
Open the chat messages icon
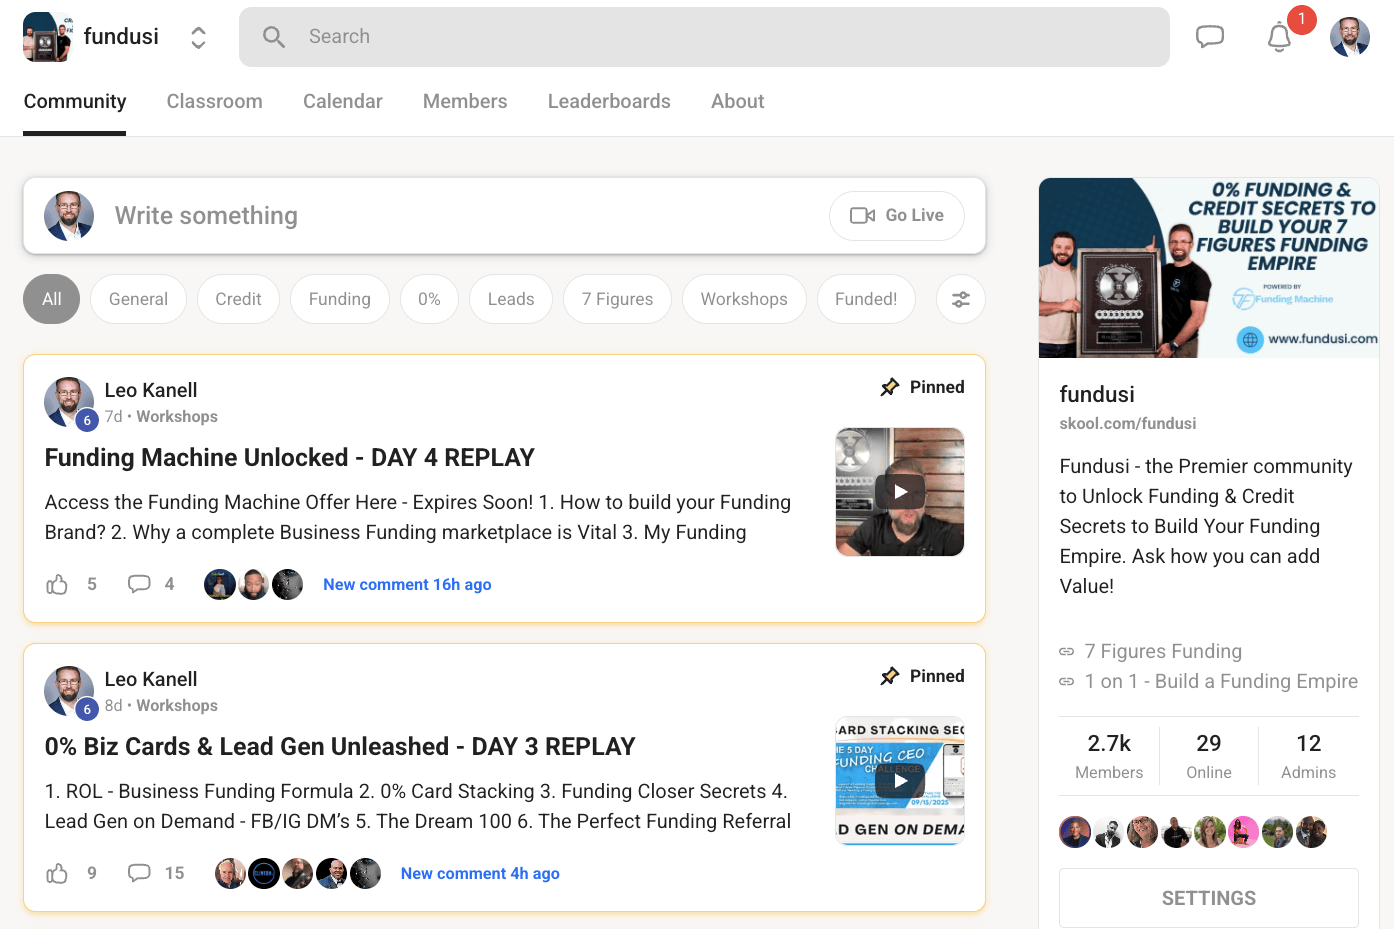coord(1210,37)
